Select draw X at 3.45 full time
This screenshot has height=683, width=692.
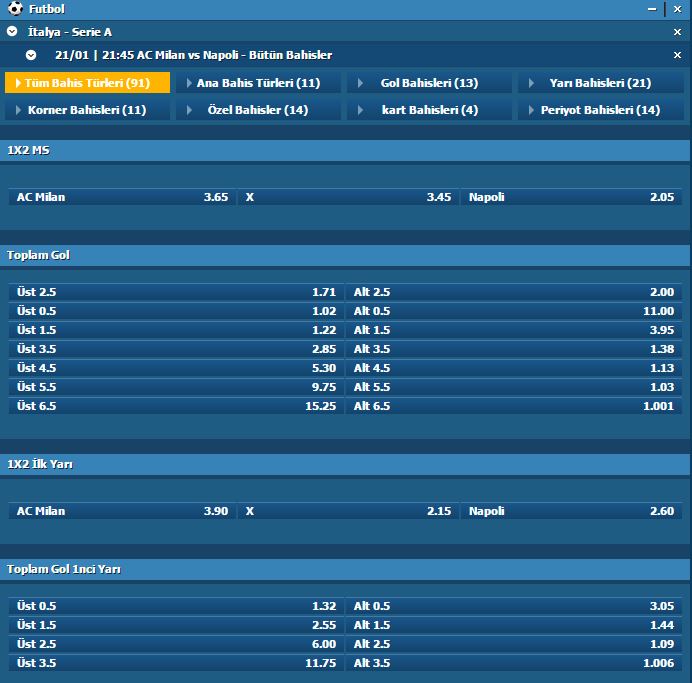(349, 197)
